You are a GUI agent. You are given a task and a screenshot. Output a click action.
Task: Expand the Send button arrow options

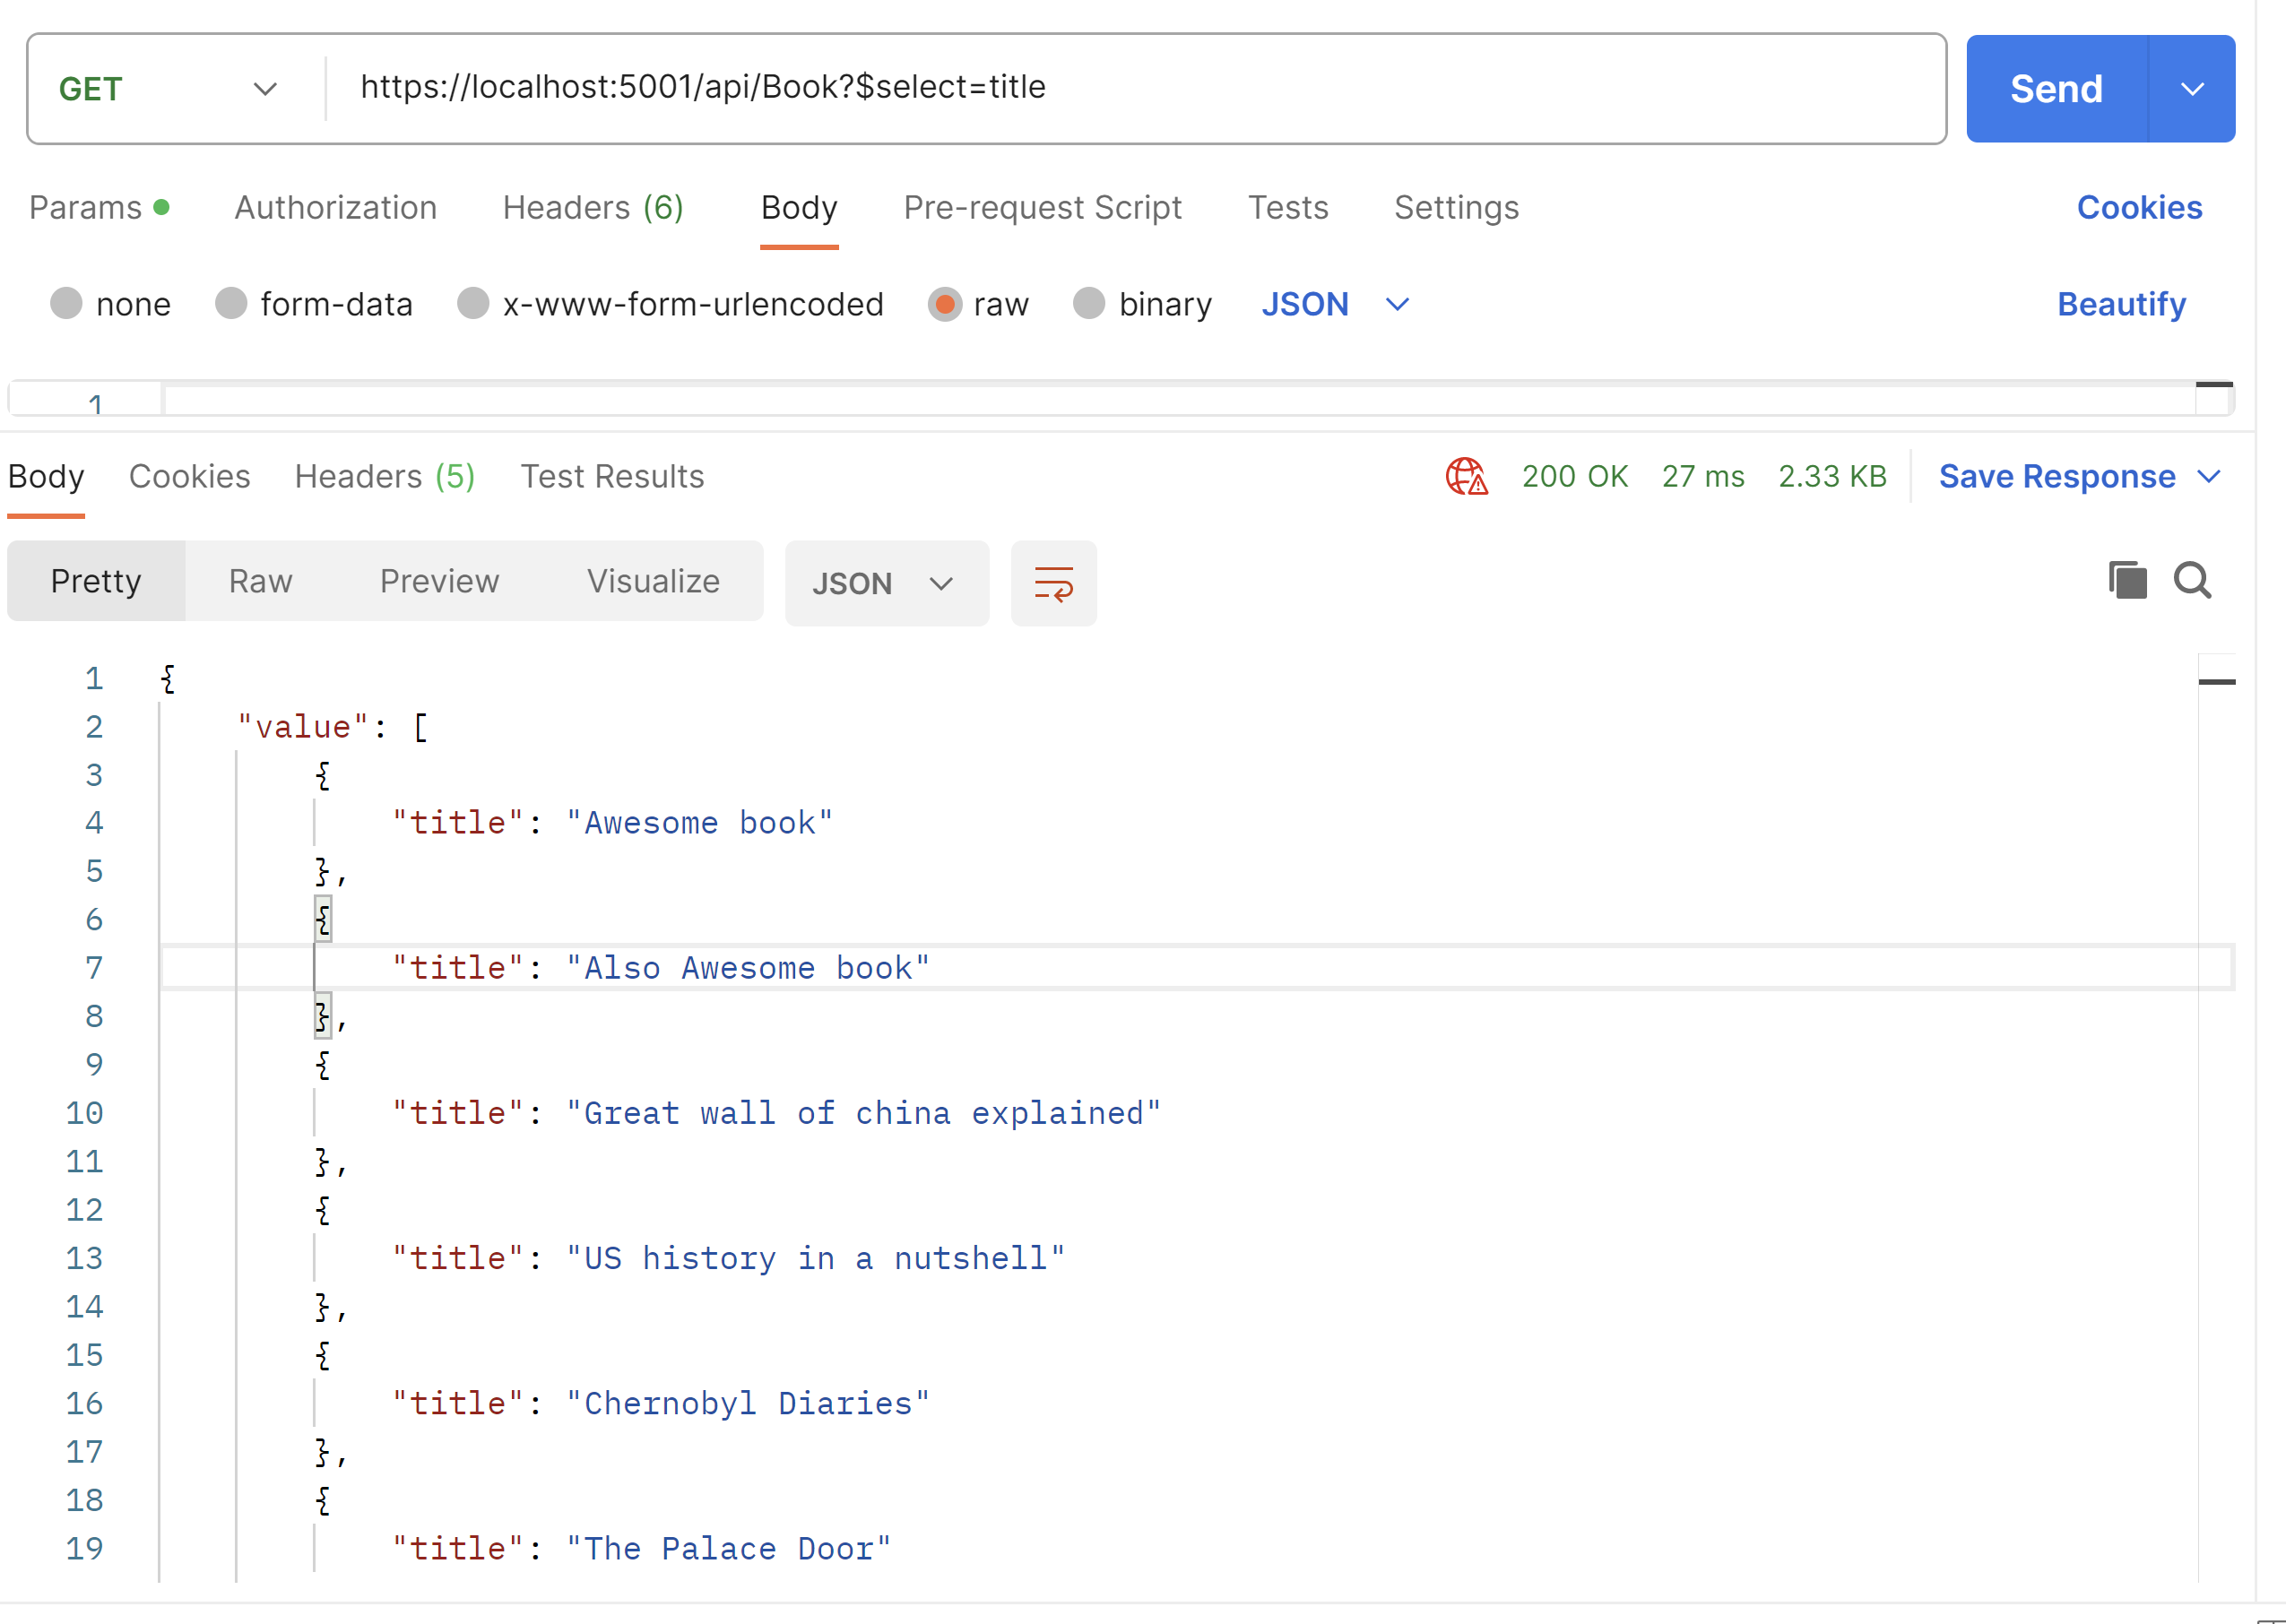[x=2192, y=89]
